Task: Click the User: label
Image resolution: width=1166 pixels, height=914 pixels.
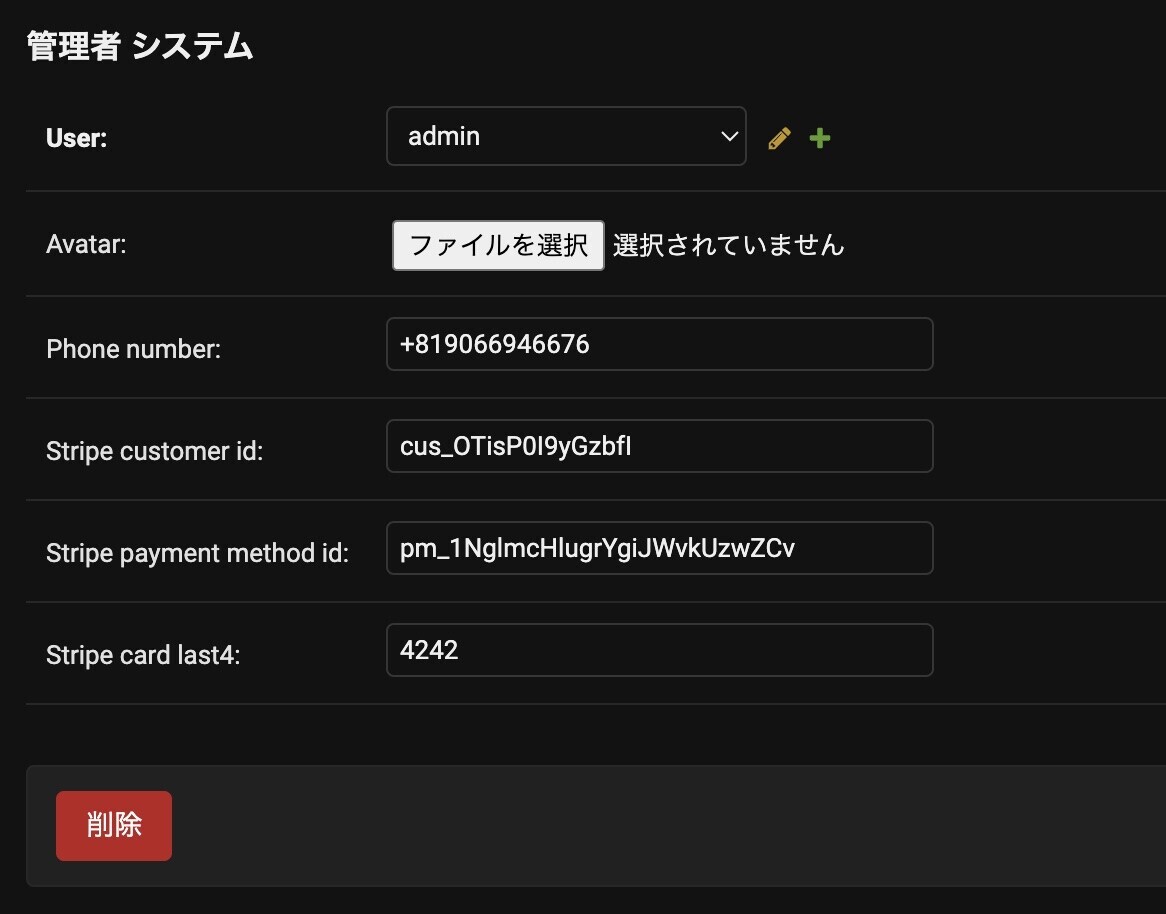Action: click(x=77, y=138)
